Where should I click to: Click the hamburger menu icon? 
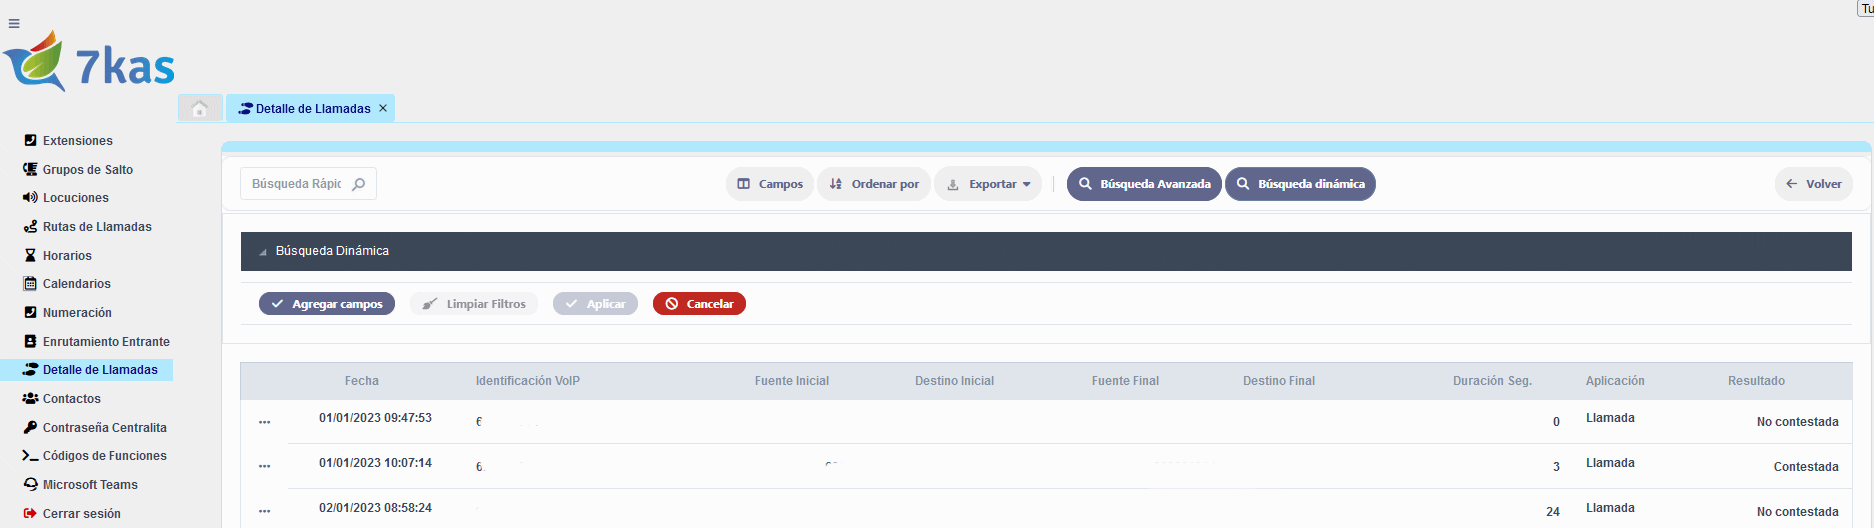pyautogui.click(x=14, y=24)
